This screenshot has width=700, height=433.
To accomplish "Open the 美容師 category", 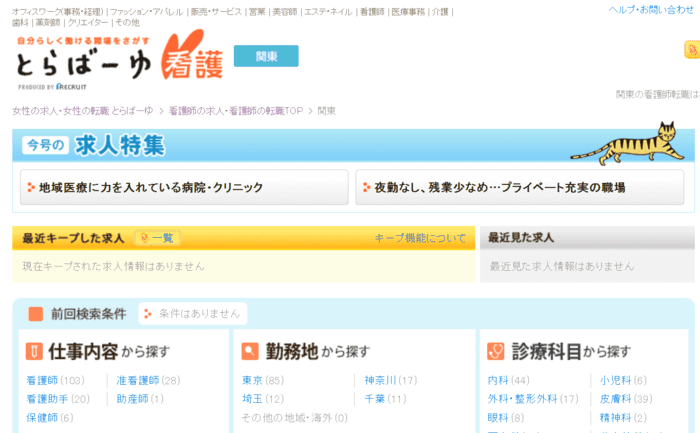I will click(285, 12).
